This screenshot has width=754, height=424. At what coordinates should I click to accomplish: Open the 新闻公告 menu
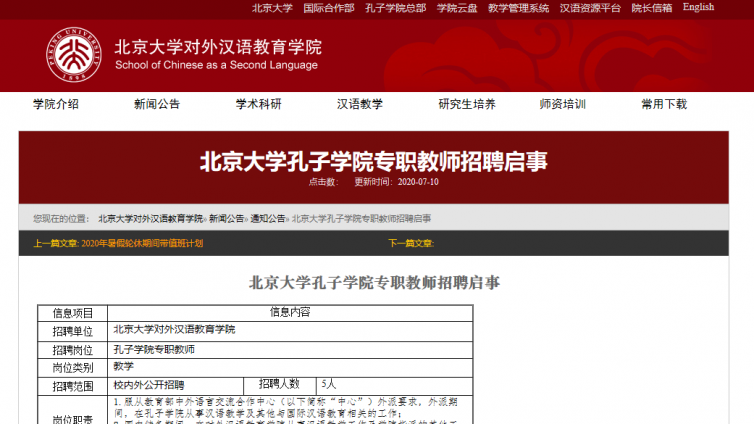(157, 104)
